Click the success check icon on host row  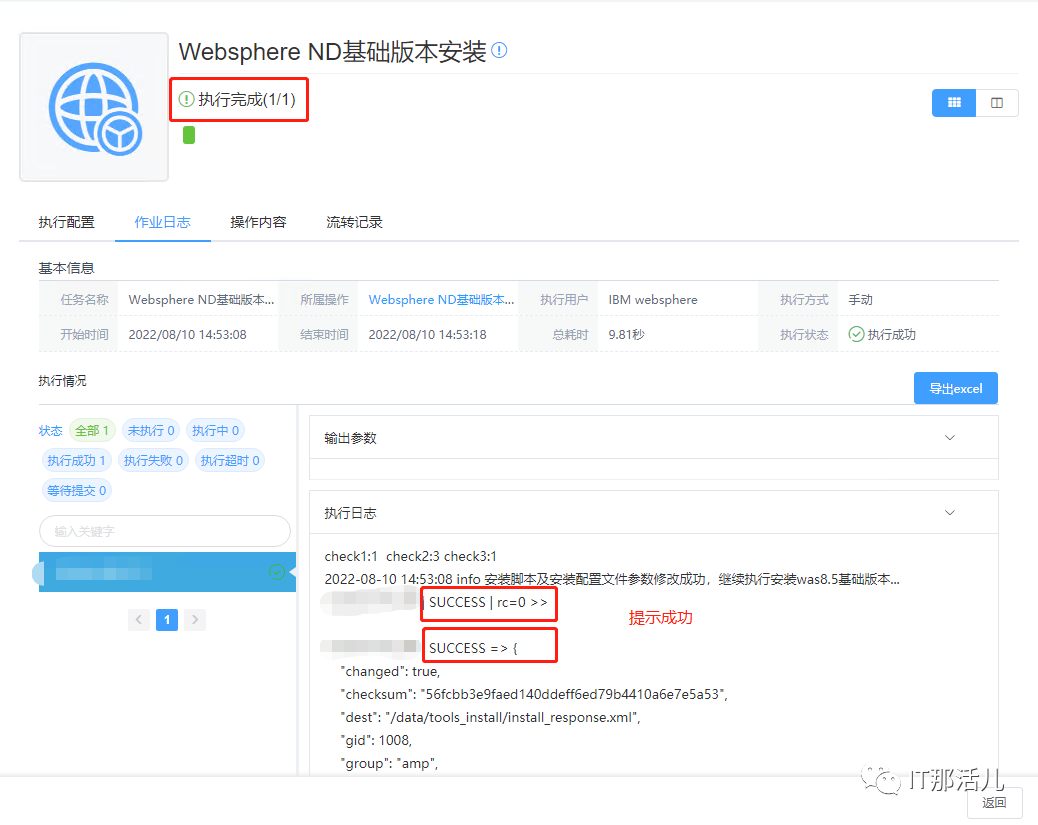point(277,572)
